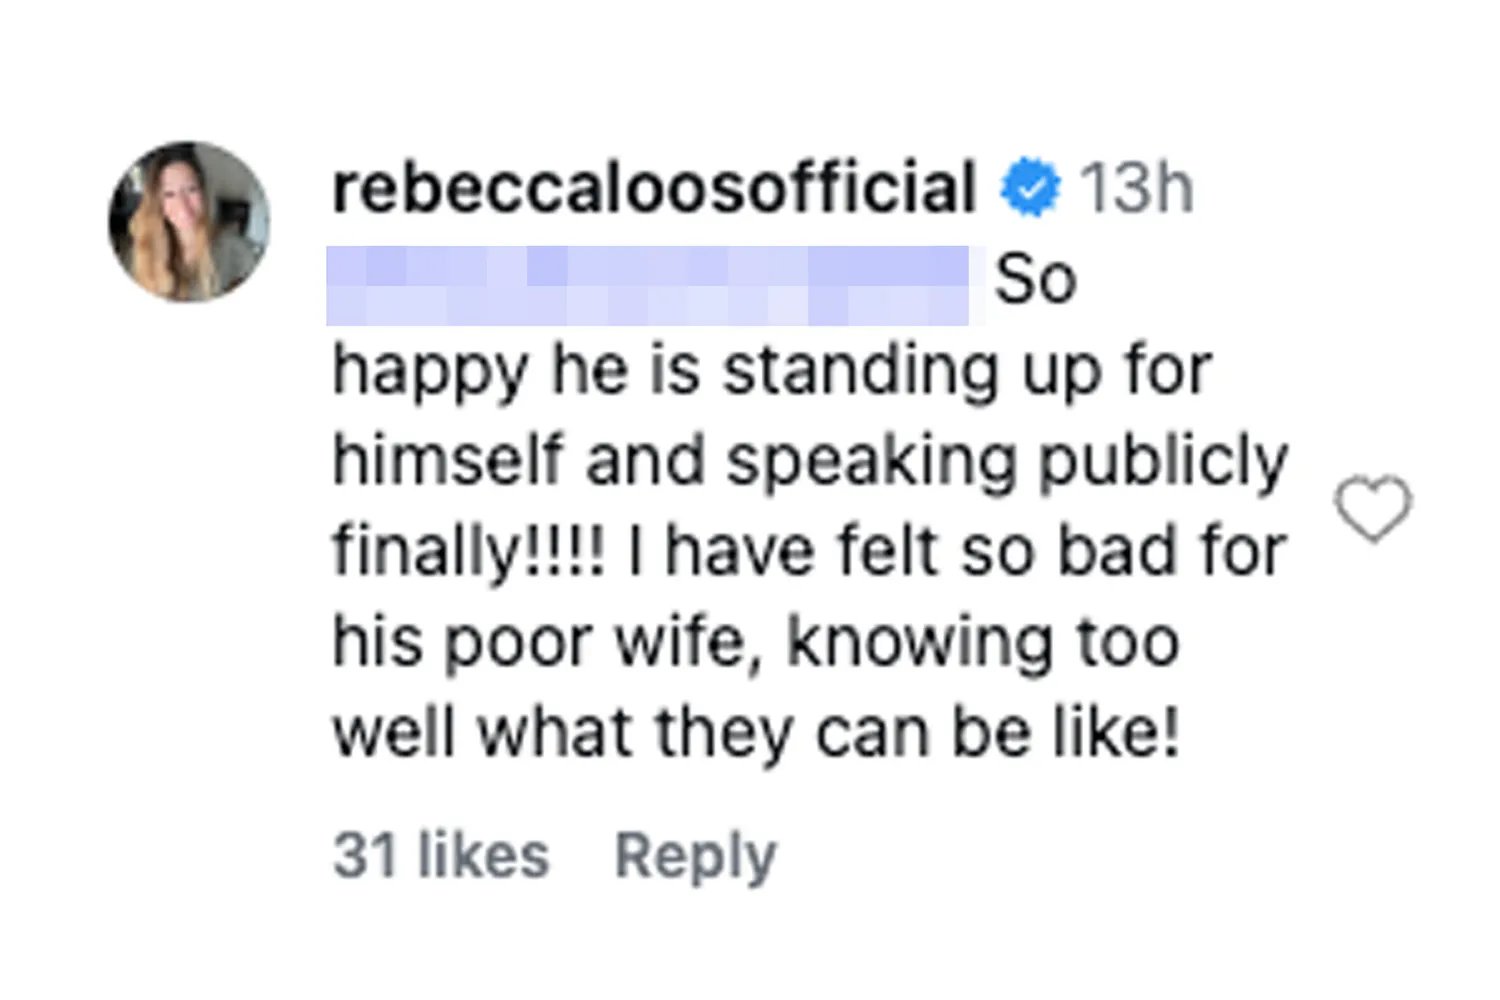Click the pixelated blurred mention strip
Image resolution: width=1500 pixels, height=1000 pixels.
click(650, 282)
